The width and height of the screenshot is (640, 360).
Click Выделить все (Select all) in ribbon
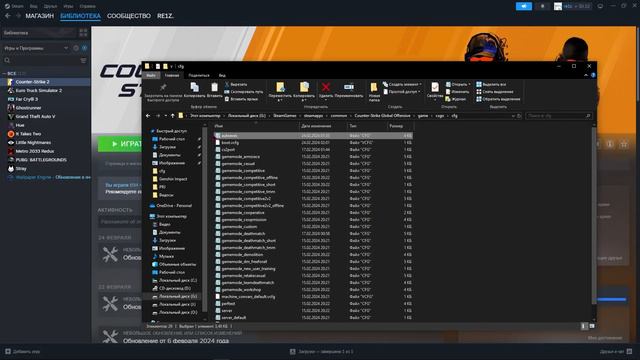pyautogui.click(x=491, y=84)
